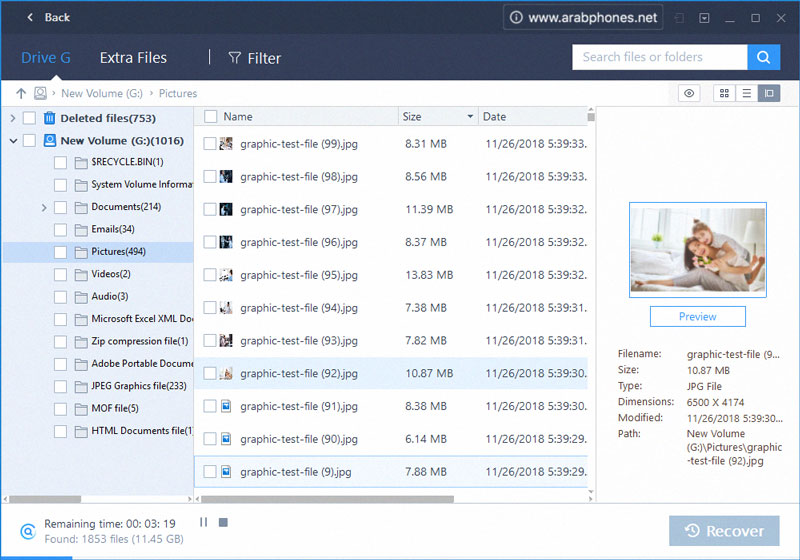Check graphic-test-file (90).jpg checkbox
Viewport: 800px width, 560px height.
point(210,439)
